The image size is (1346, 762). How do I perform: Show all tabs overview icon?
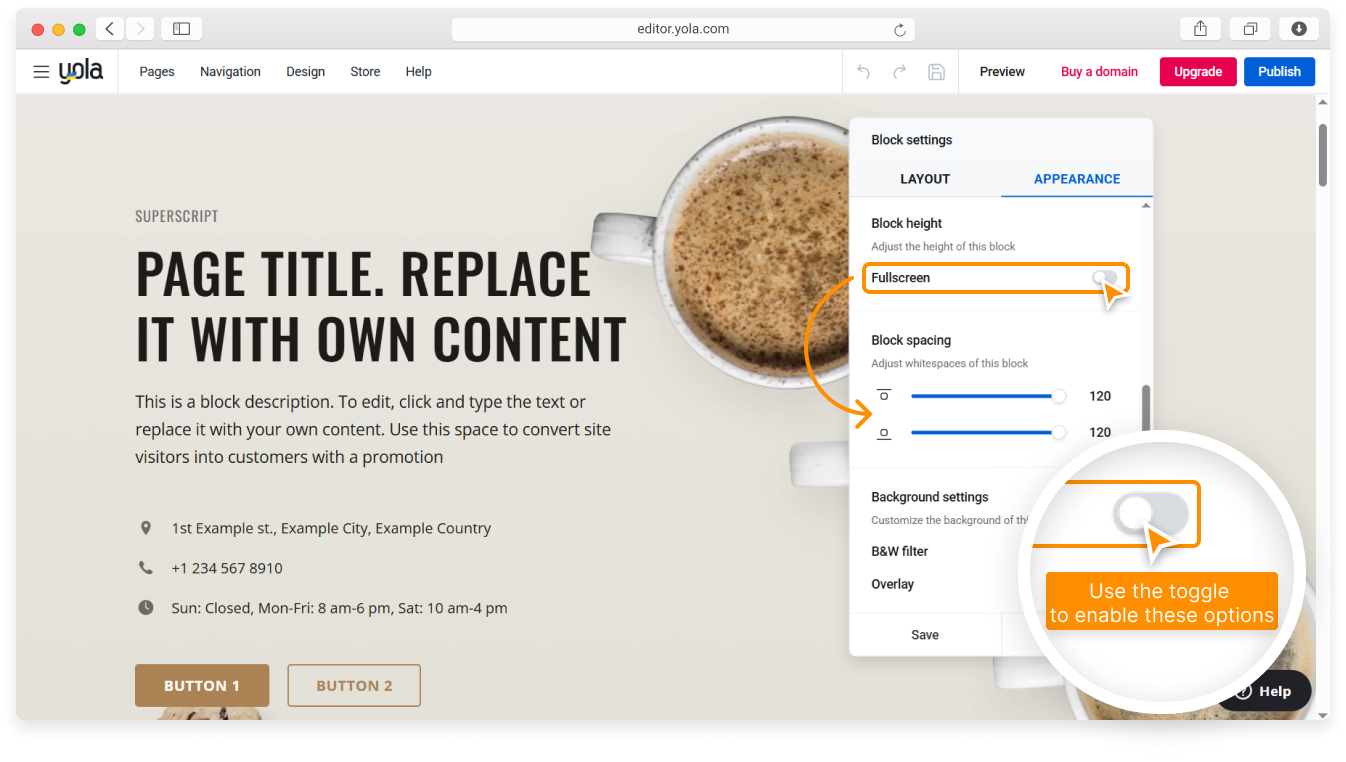[x=1250, y=29]
